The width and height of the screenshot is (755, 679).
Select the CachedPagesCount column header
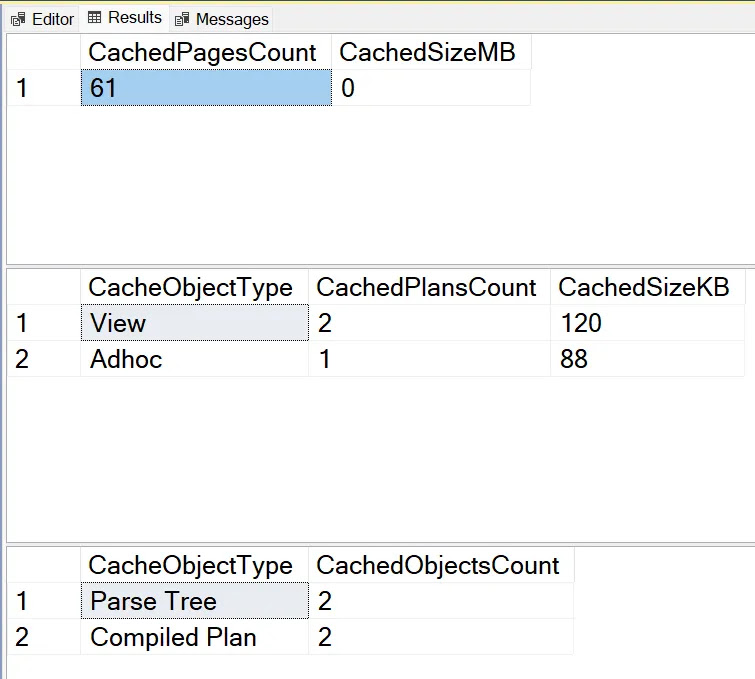click(x=206, y=52)
